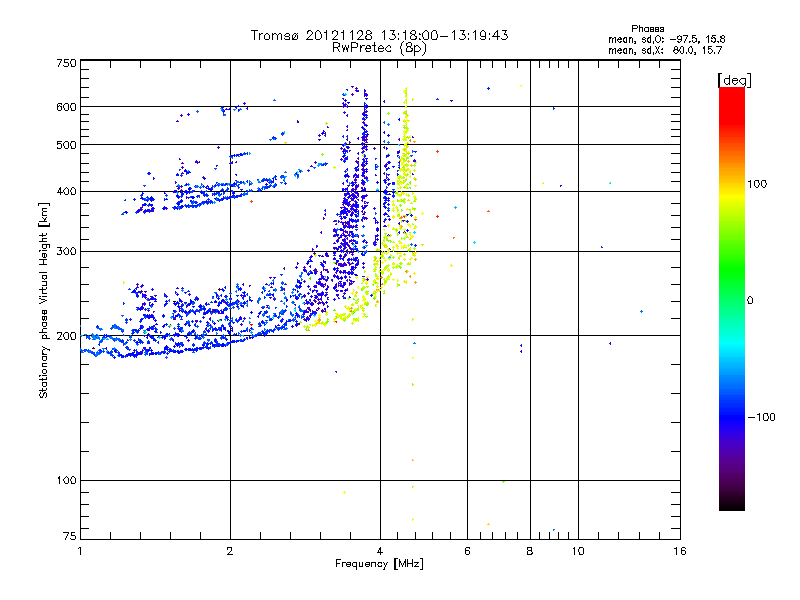
Task: Click the x-axis tick label '4'
Action: 380,551
